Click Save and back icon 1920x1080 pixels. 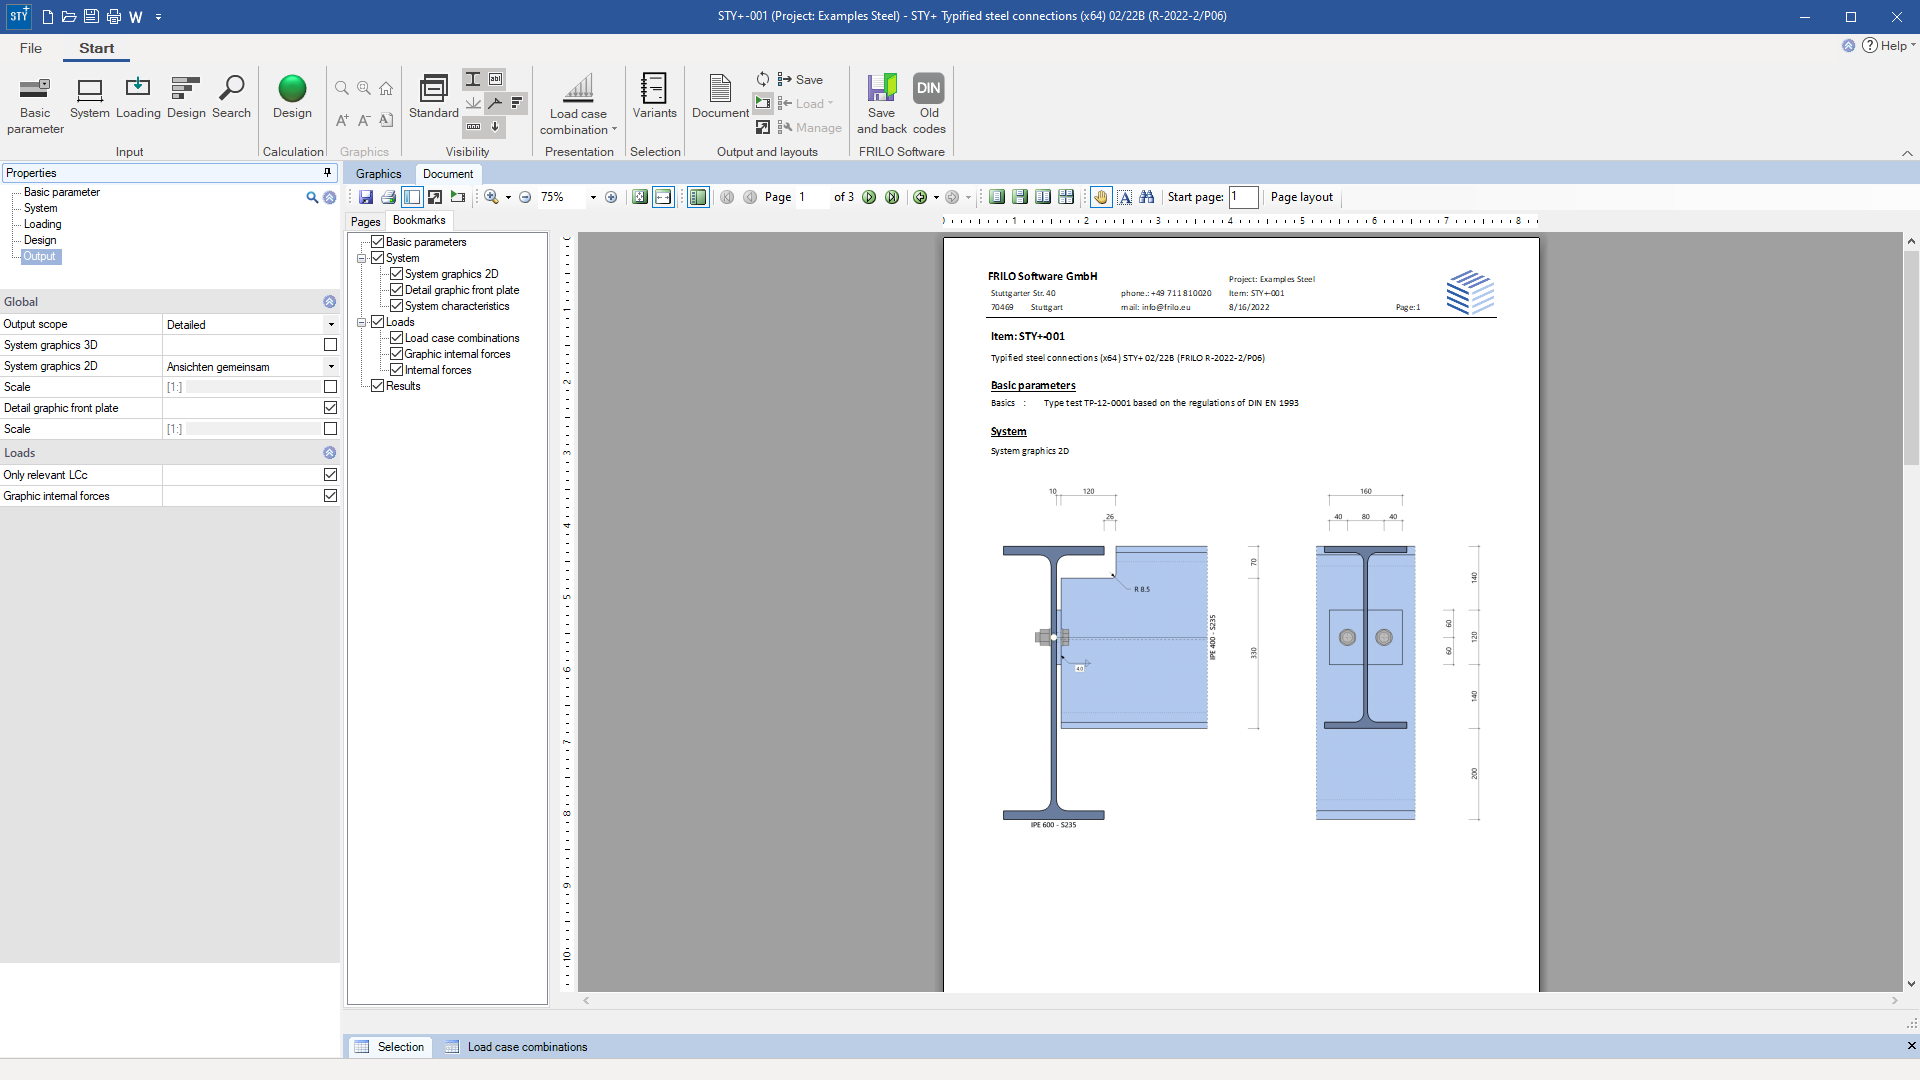tap(881, 105)
